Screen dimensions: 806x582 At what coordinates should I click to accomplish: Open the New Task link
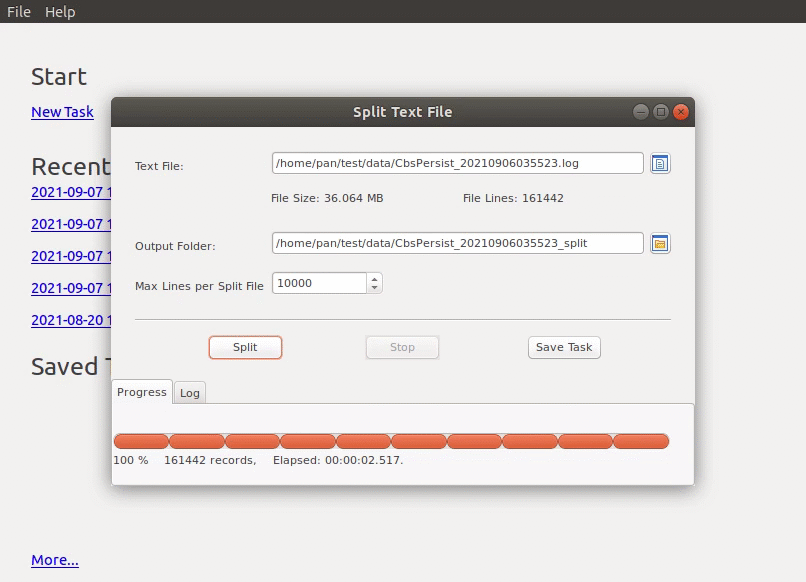click(x=62, y=112)
